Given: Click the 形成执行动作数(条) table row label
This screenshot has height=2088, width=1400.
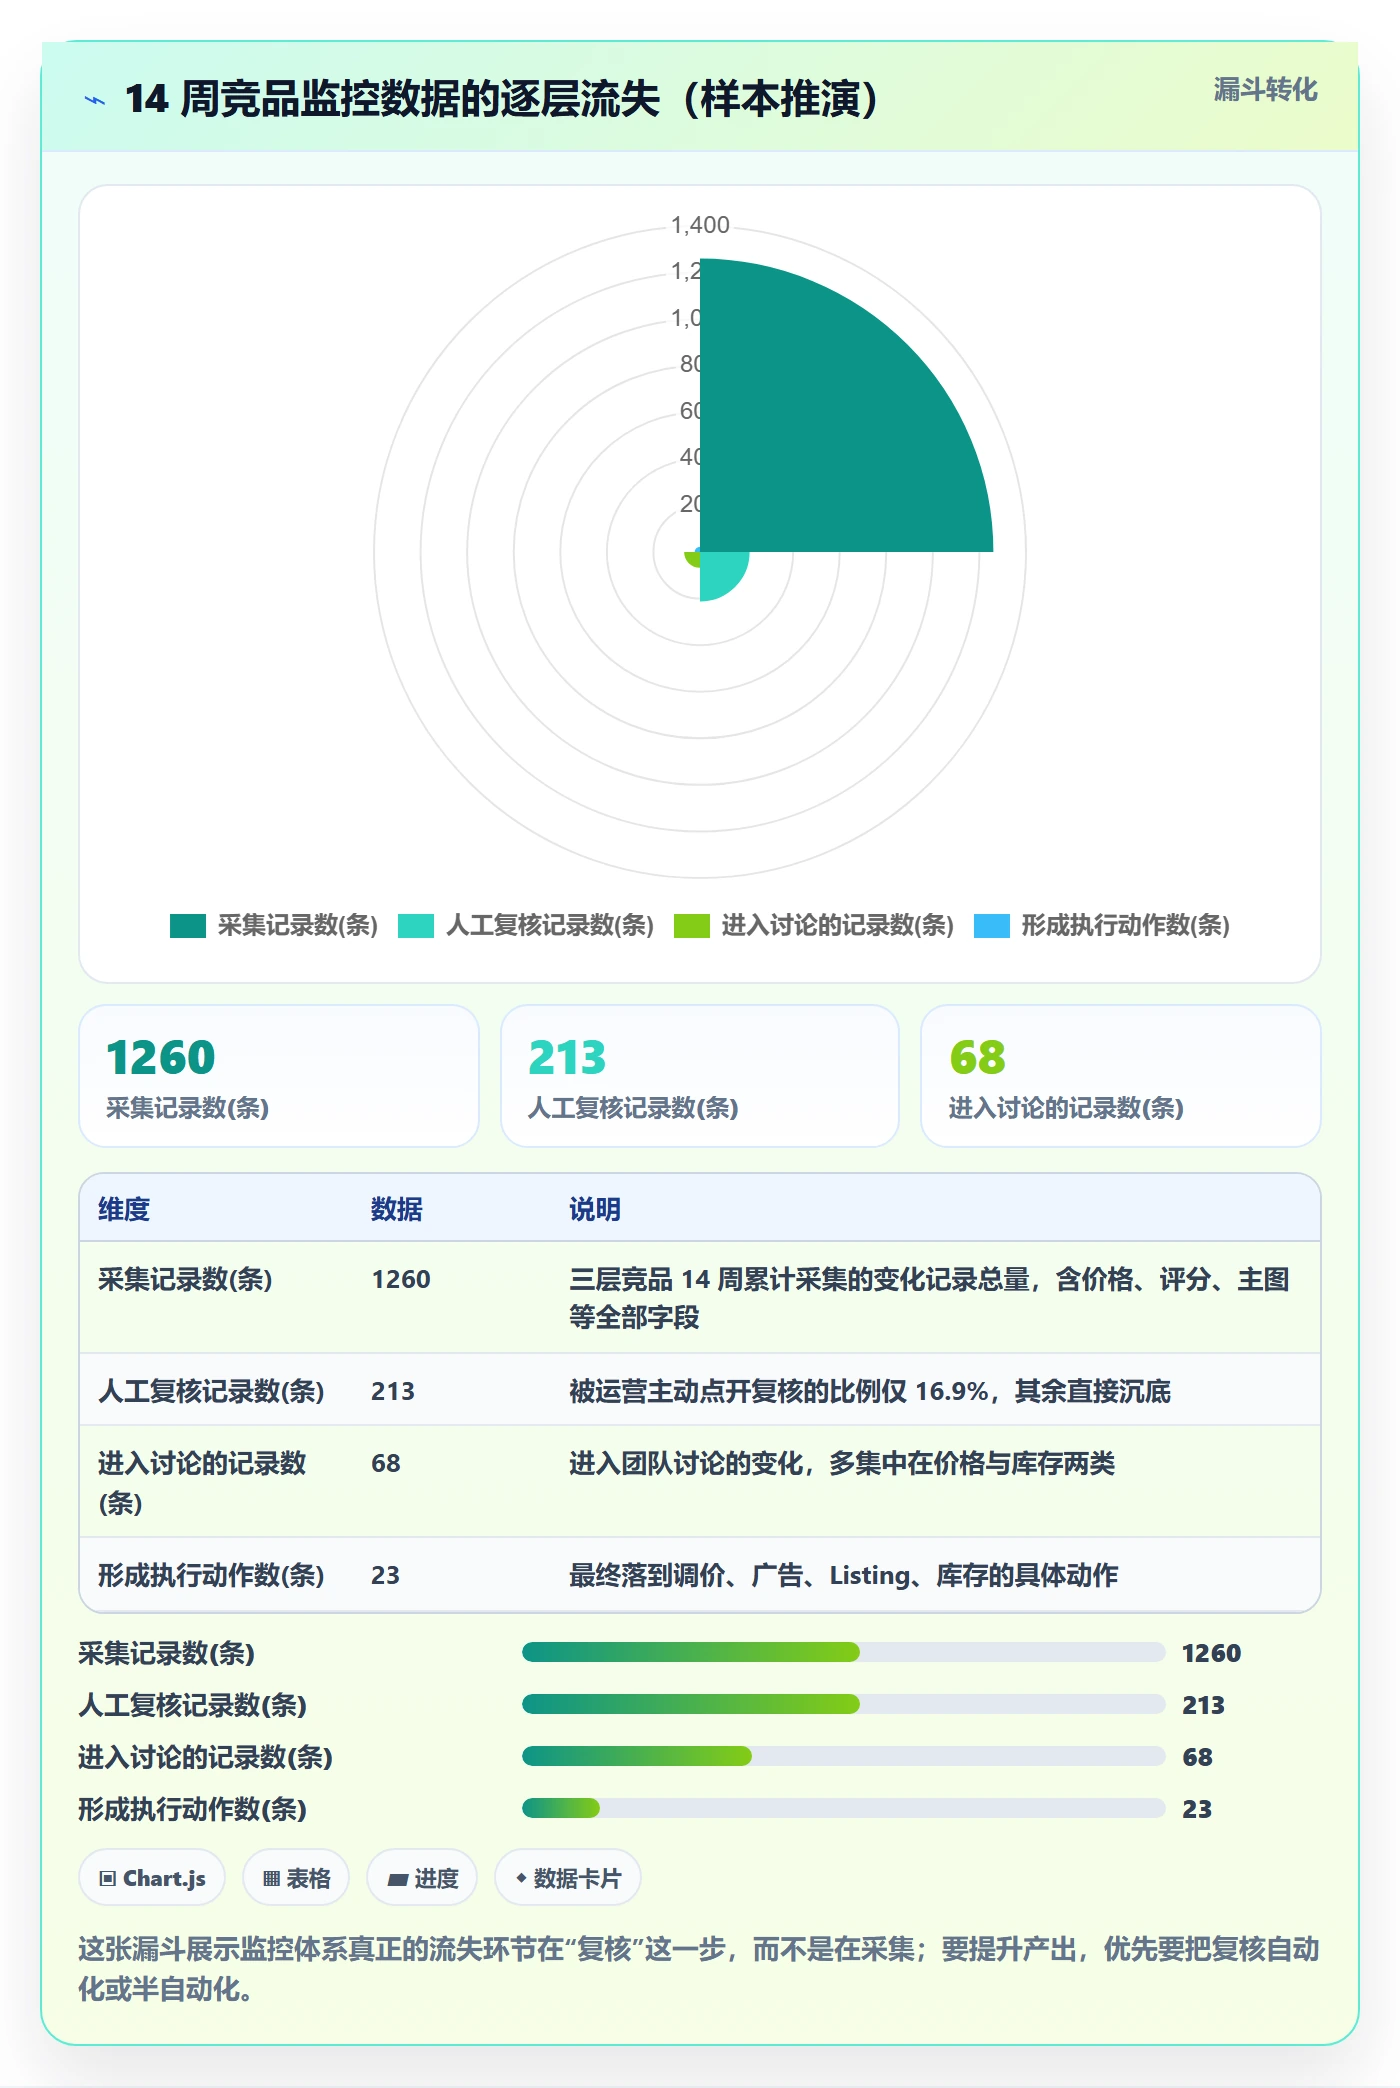Looking at the screenshot, I should pos(211,1576).
